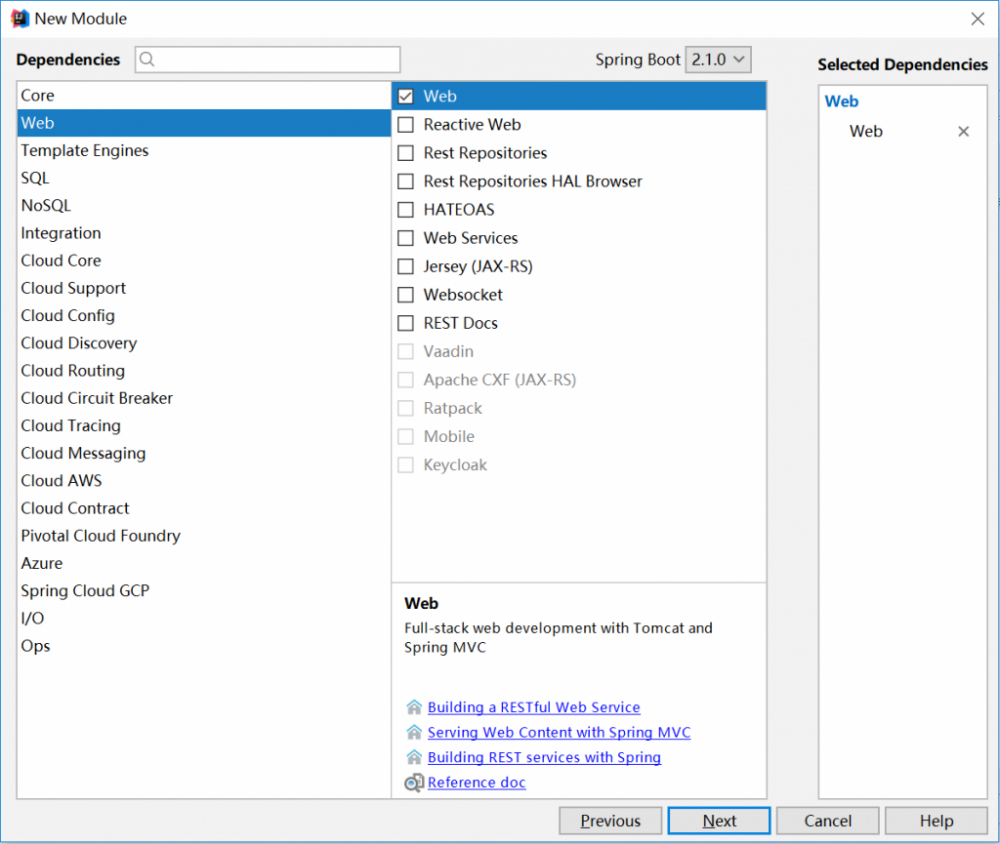1000x844 pixels.
Task: Click the Reference doc icon
Action: (x=414, y=783)
